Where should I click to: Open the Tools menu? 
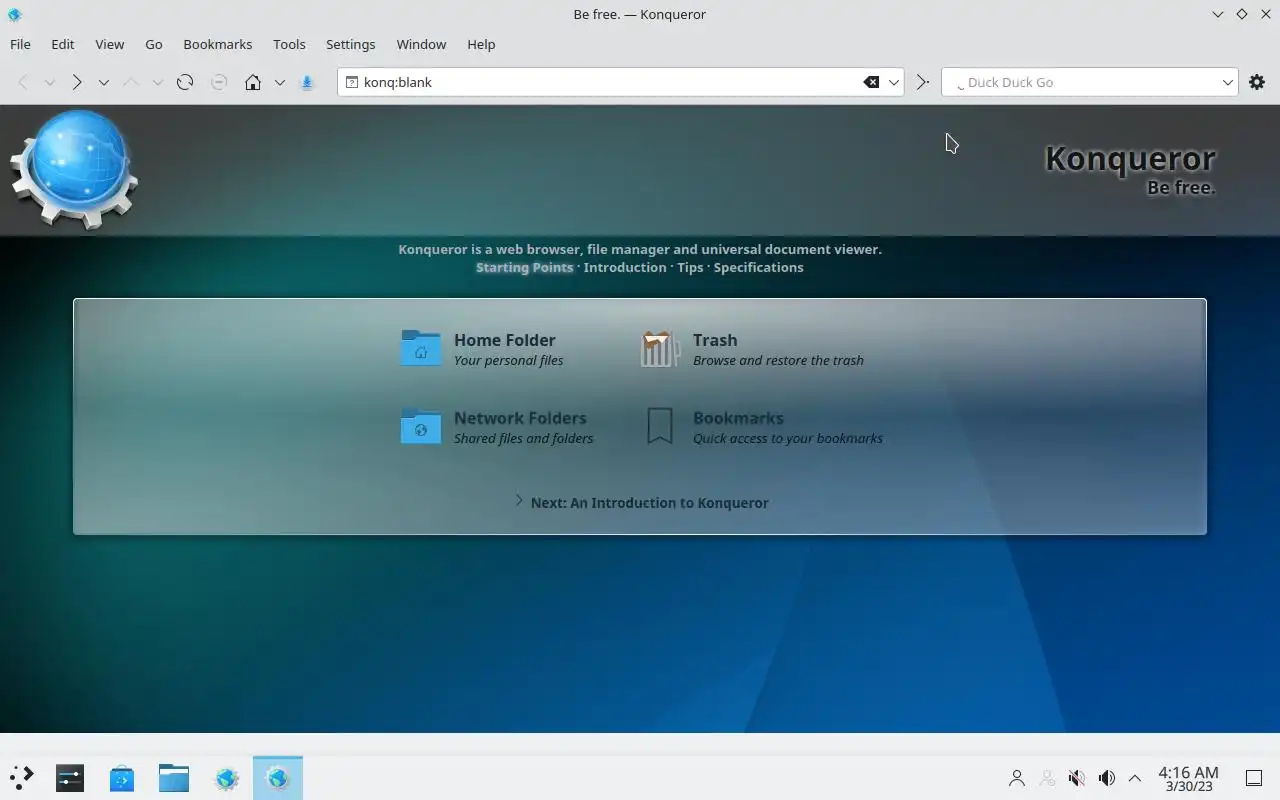click(x=289, y=44)
